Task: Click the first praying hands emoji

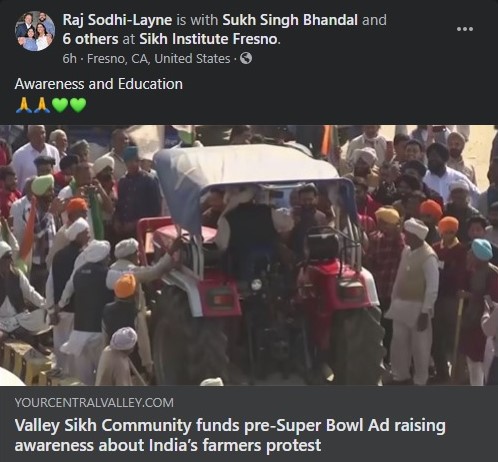Action: [24, 105]
